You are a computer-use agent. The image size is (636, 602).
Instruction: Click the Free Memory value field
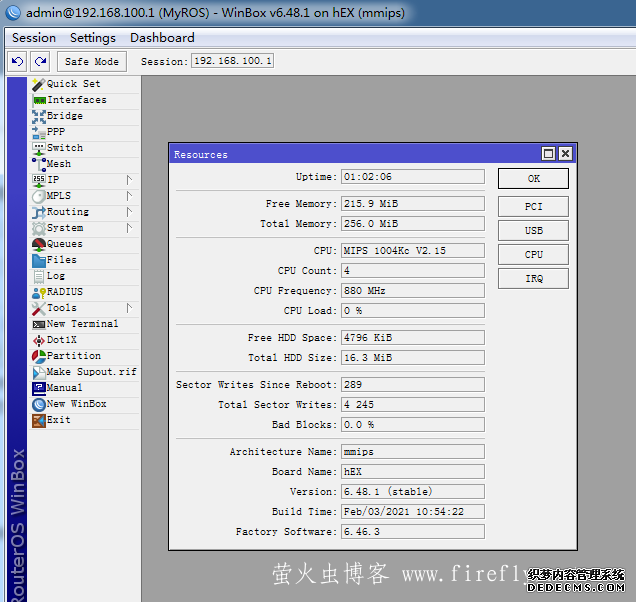point(413,204)
